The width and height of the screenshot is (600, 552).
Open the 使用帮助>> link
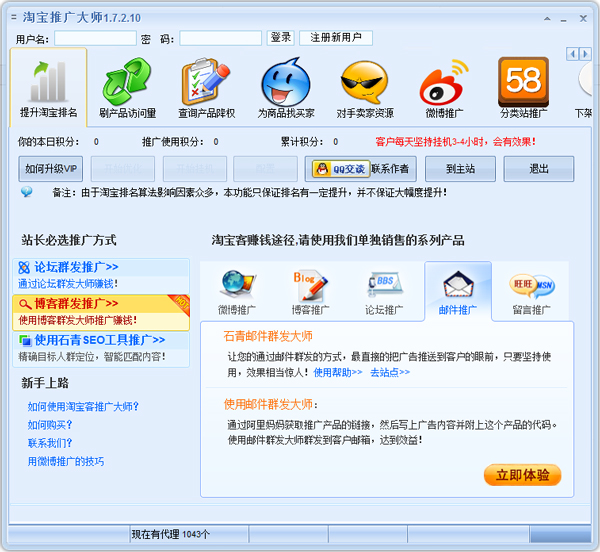tap(338, 372)
